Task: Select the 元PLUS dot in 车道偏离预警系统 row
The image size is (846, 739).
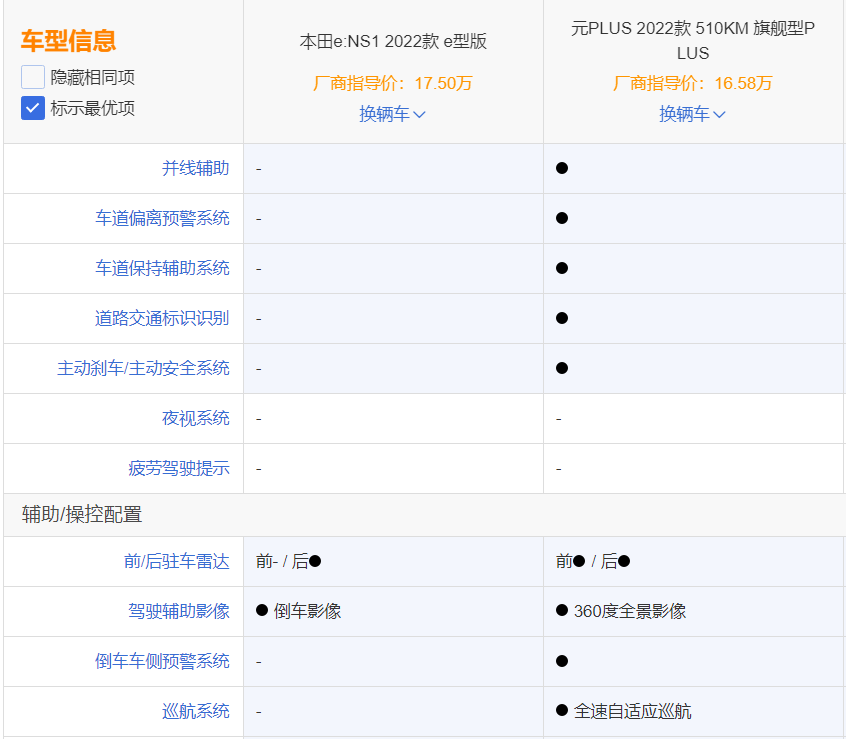Action: click(562, 218)
